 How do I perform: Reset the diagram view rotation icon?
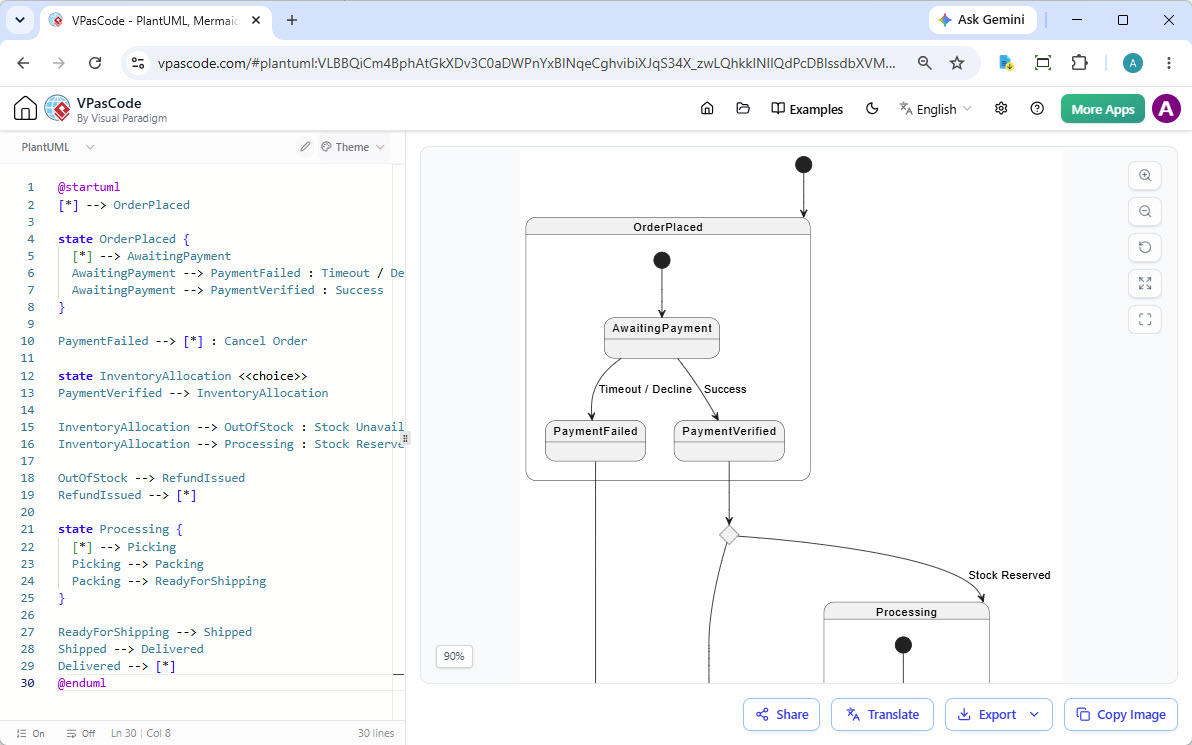1145,247
